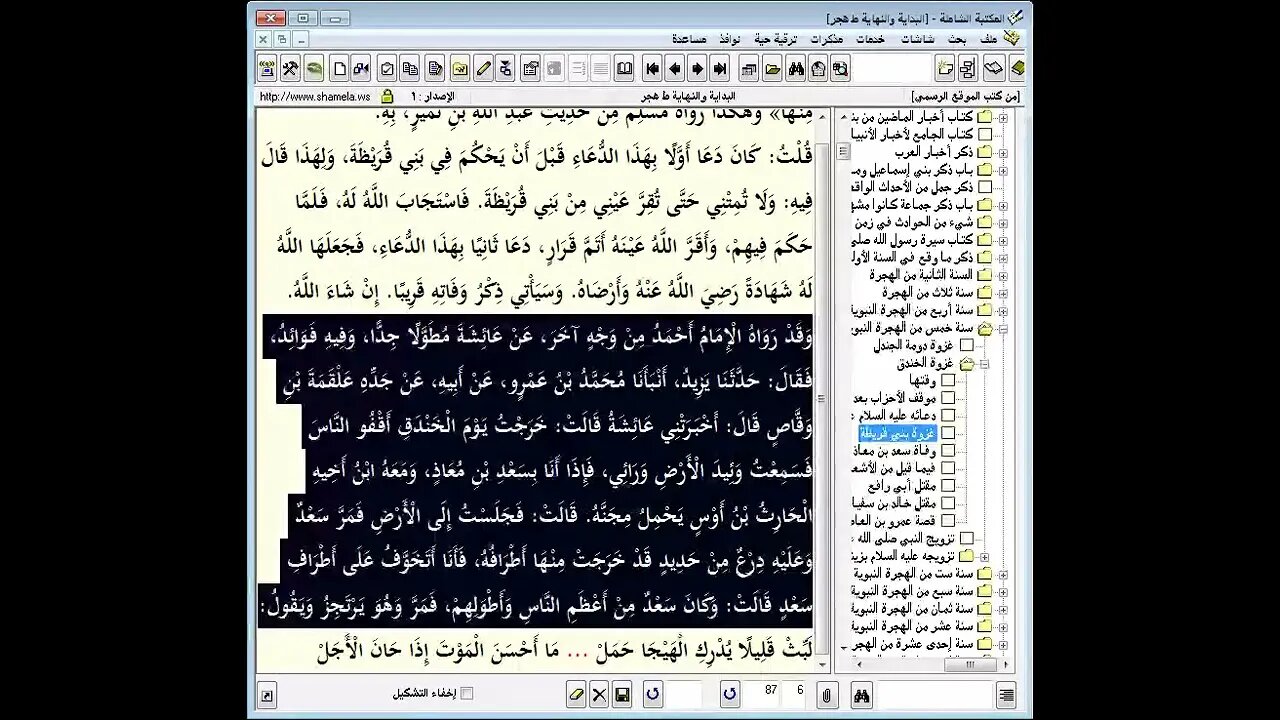Image resolution: width=1280 pixels, height=720 pixels.
Task: Expand the السنة الثانية من الهجرة node
Action: 1003,275
